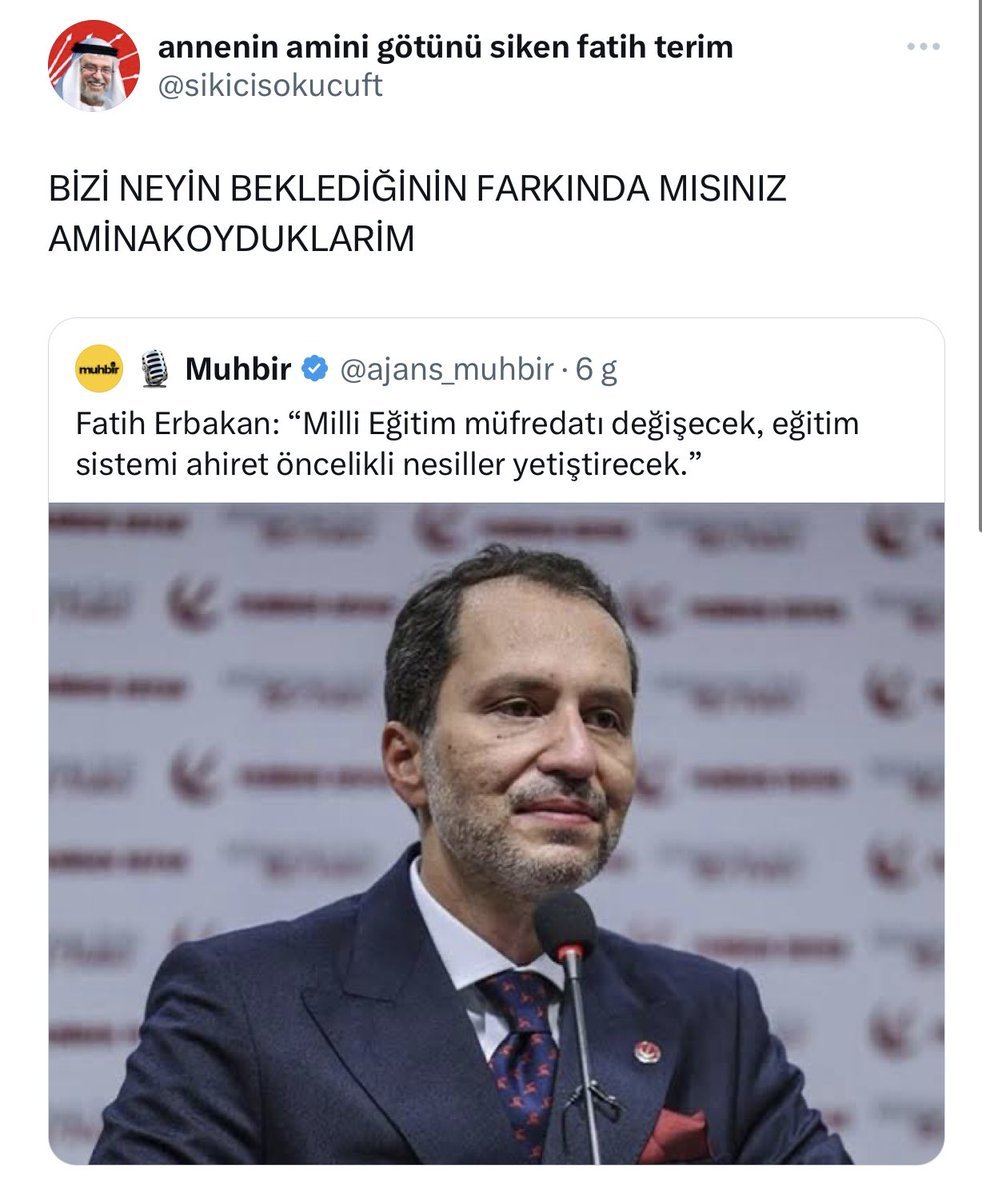Click the blue verified checkmark badge
Screen dimensions: 982x1200
314,370
